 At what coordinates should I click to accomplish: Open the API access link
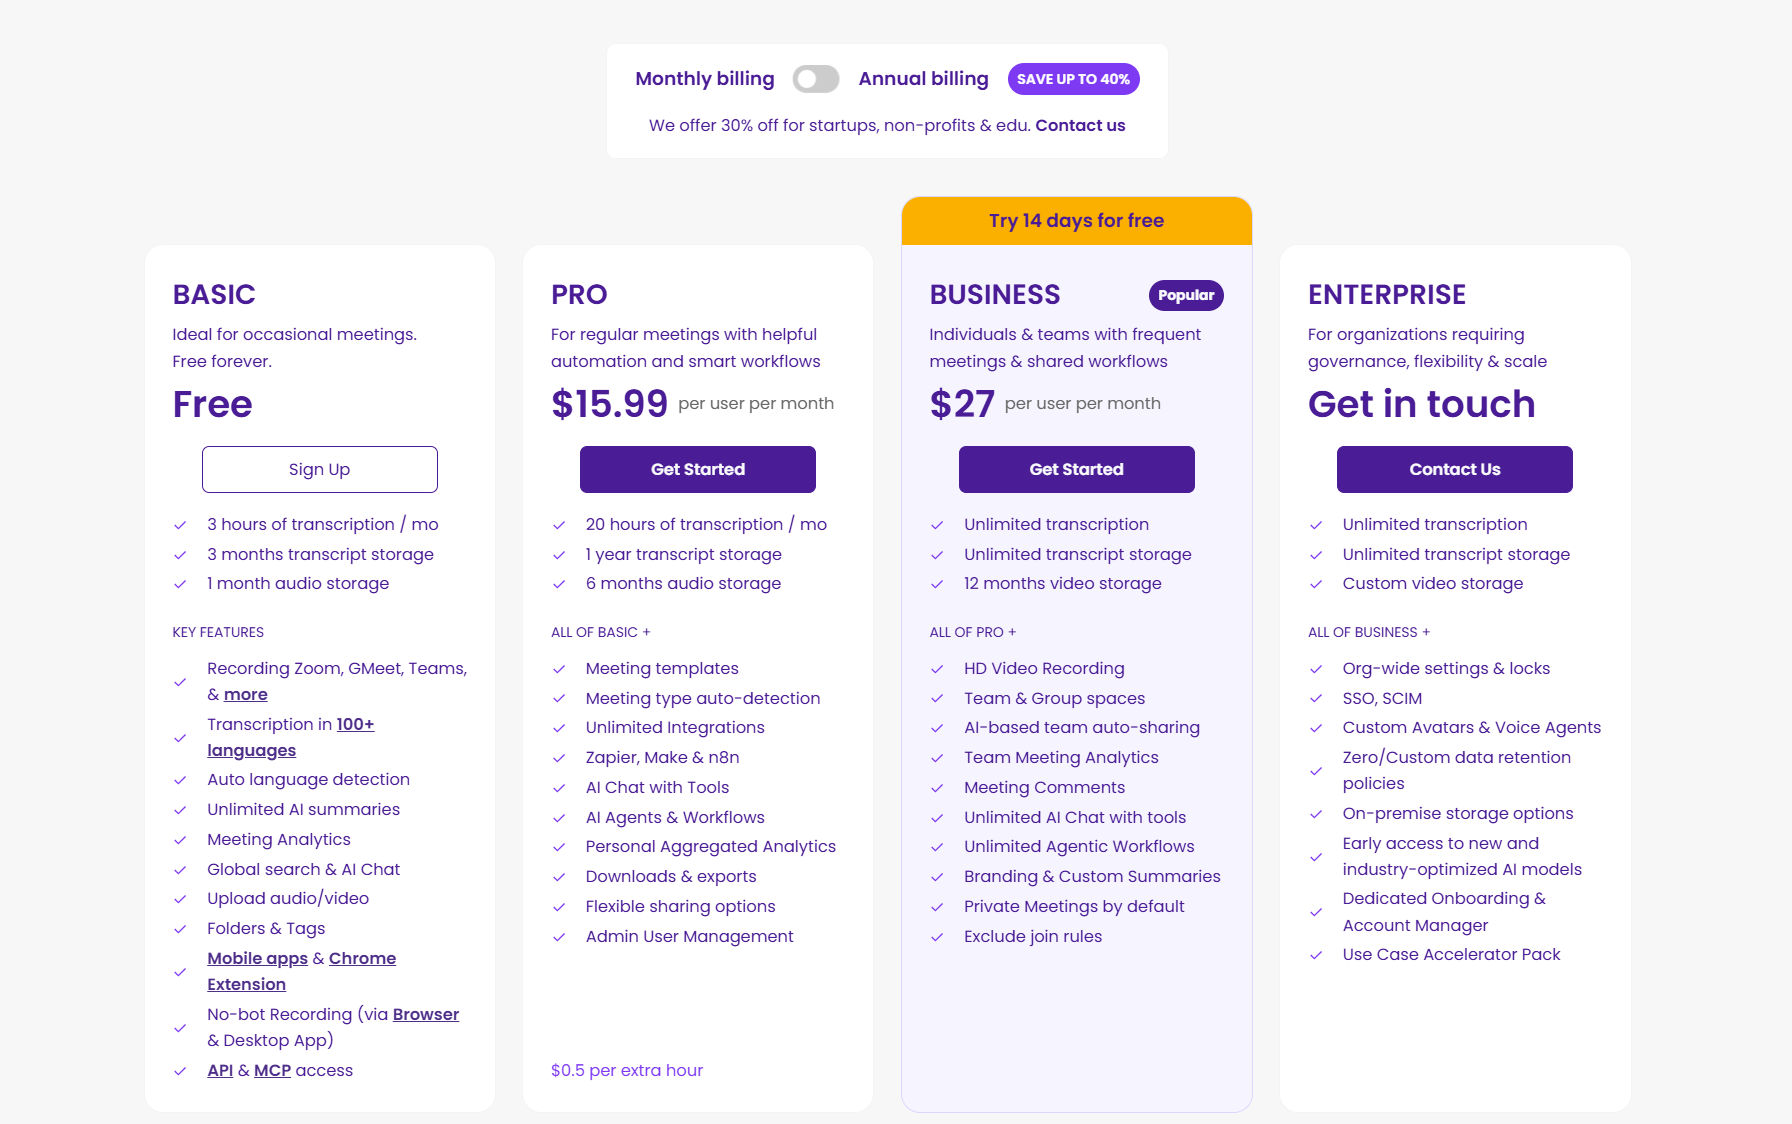point(220,1070)
